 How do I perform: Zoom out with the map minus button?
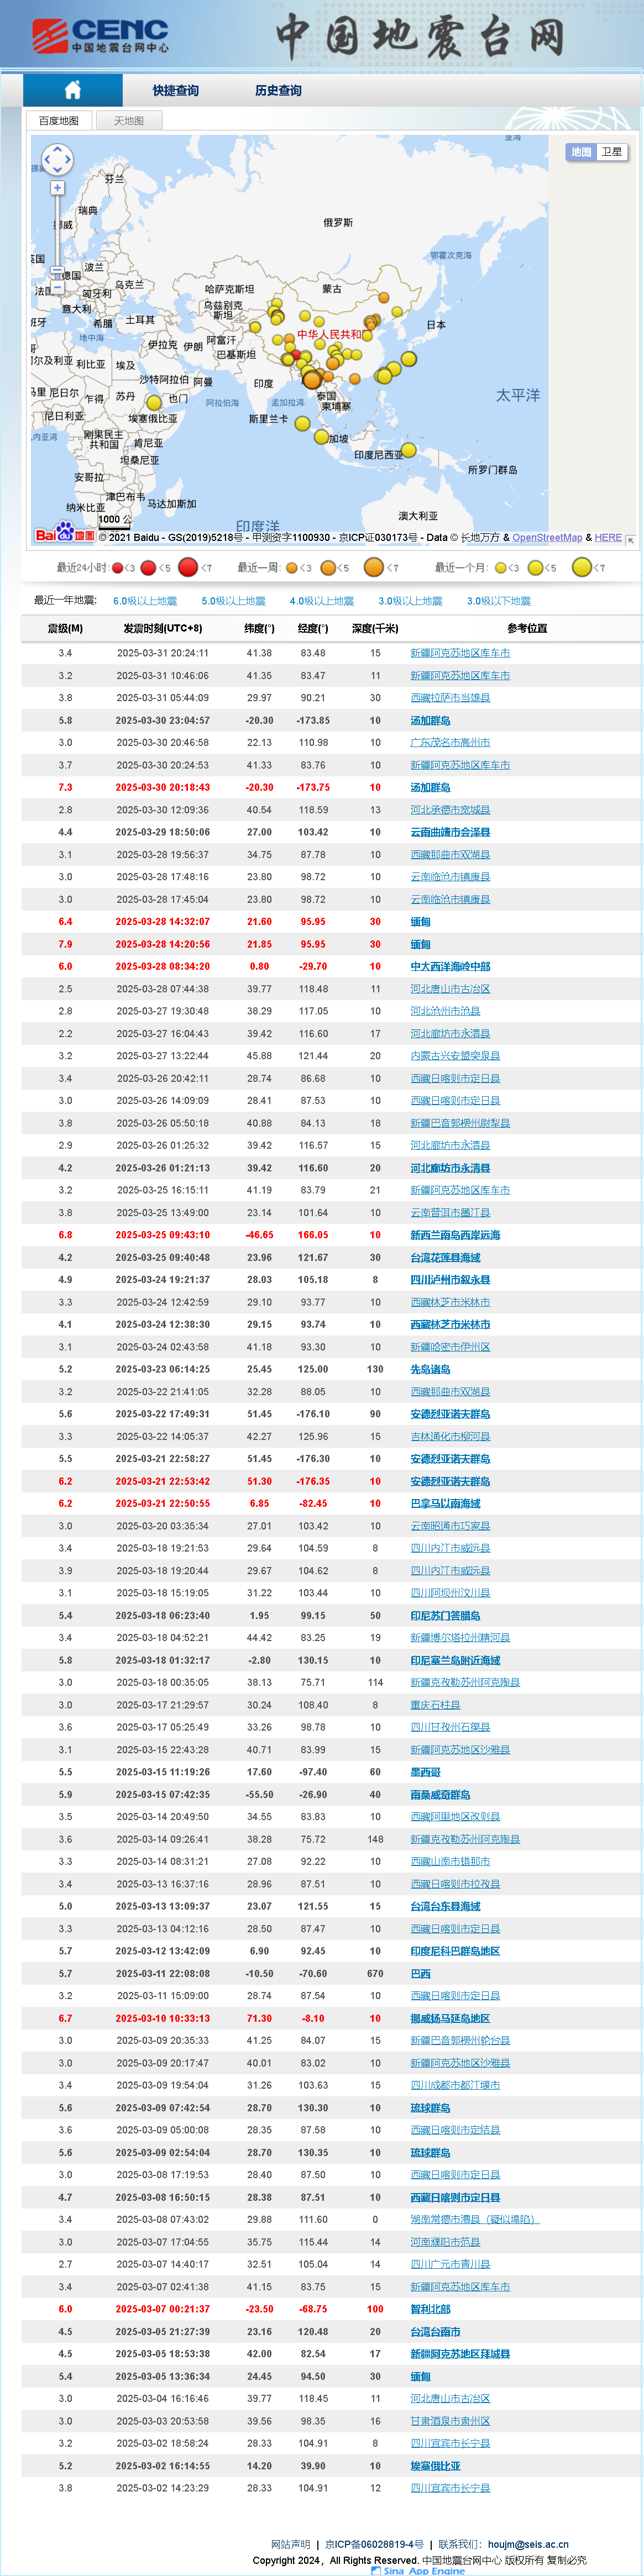coord(57,287)
